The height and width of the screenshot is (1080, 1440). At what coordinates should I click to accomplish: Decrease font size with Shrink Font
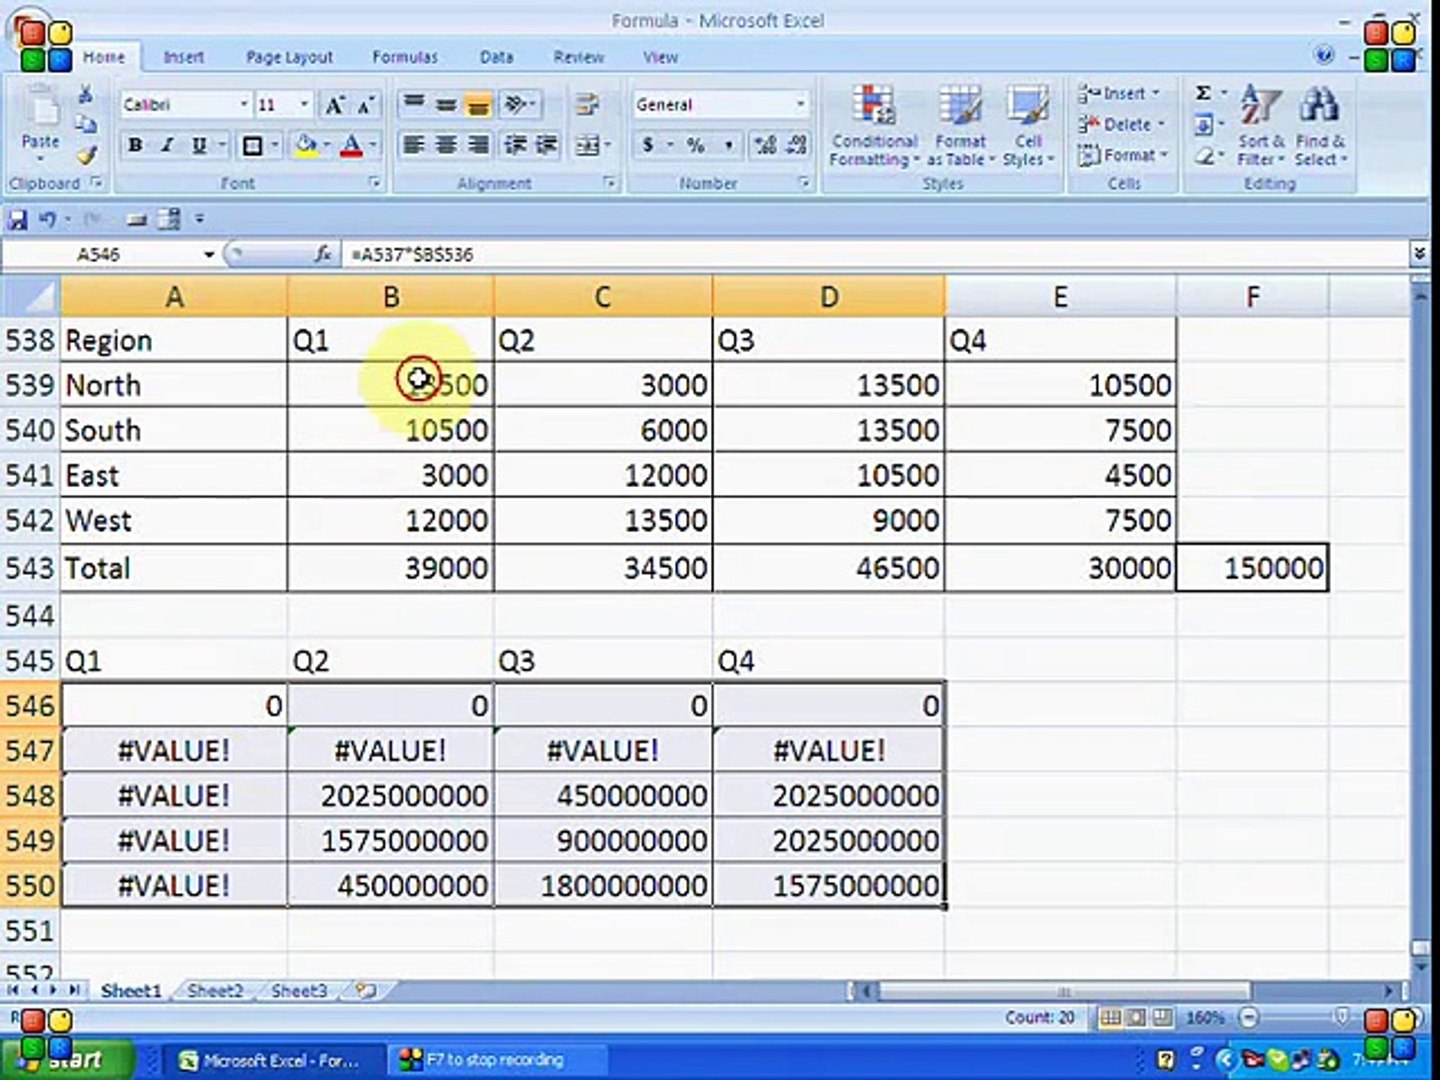366,105
